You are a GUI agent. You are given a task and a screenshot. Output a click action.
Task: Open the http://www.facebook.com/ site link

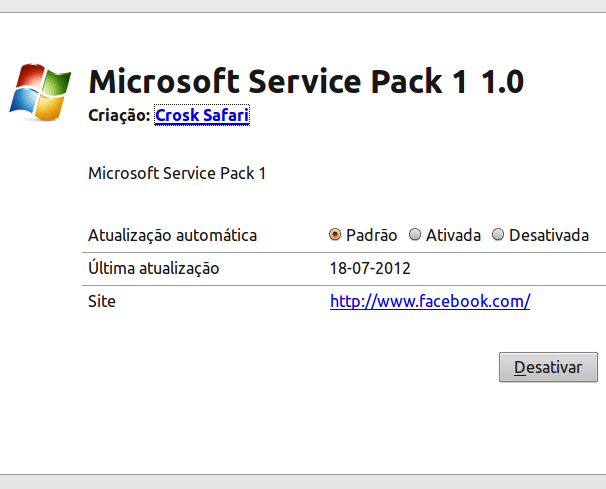(429, 300)
